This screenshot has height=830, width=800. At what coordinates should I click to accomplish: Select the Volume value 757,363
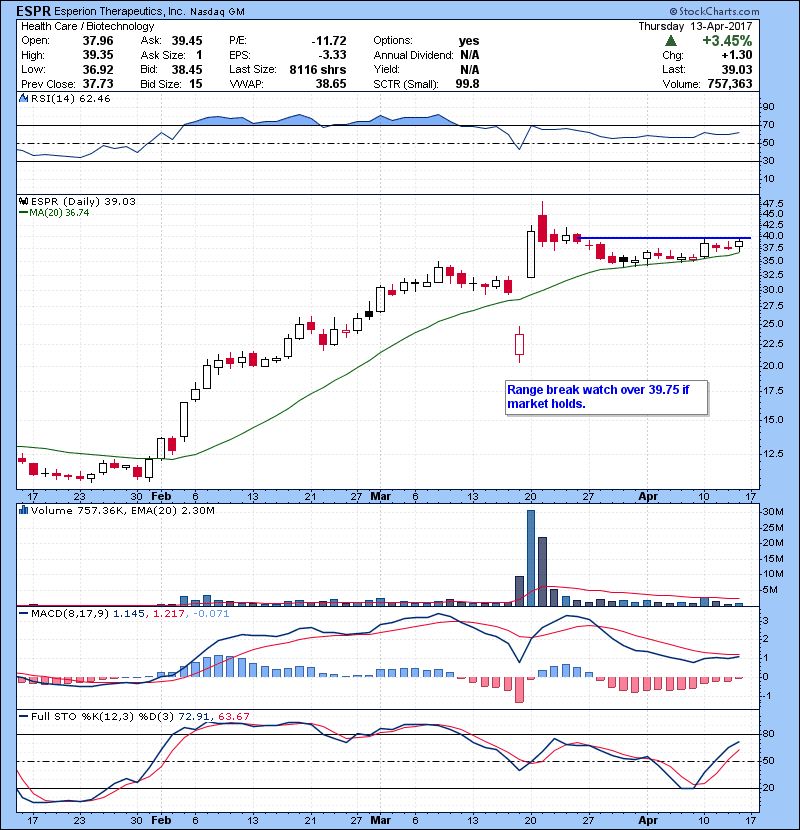(730, 84)
